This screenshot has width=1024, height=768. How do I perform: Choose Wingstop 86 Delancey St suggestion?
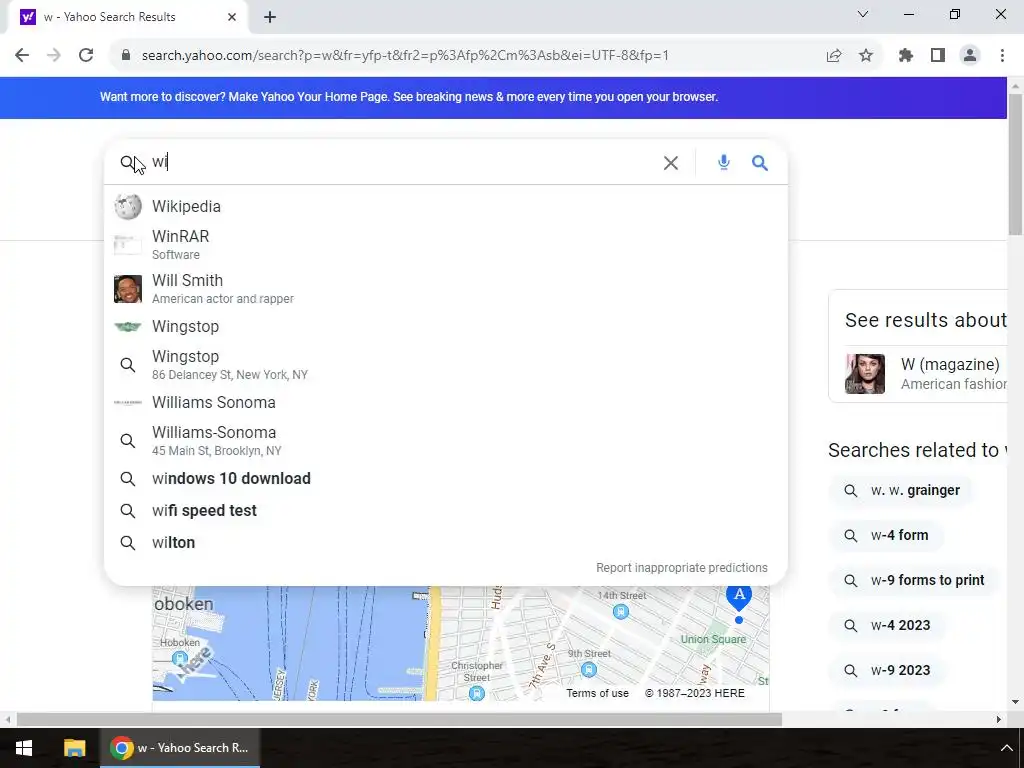pos(446,365)
